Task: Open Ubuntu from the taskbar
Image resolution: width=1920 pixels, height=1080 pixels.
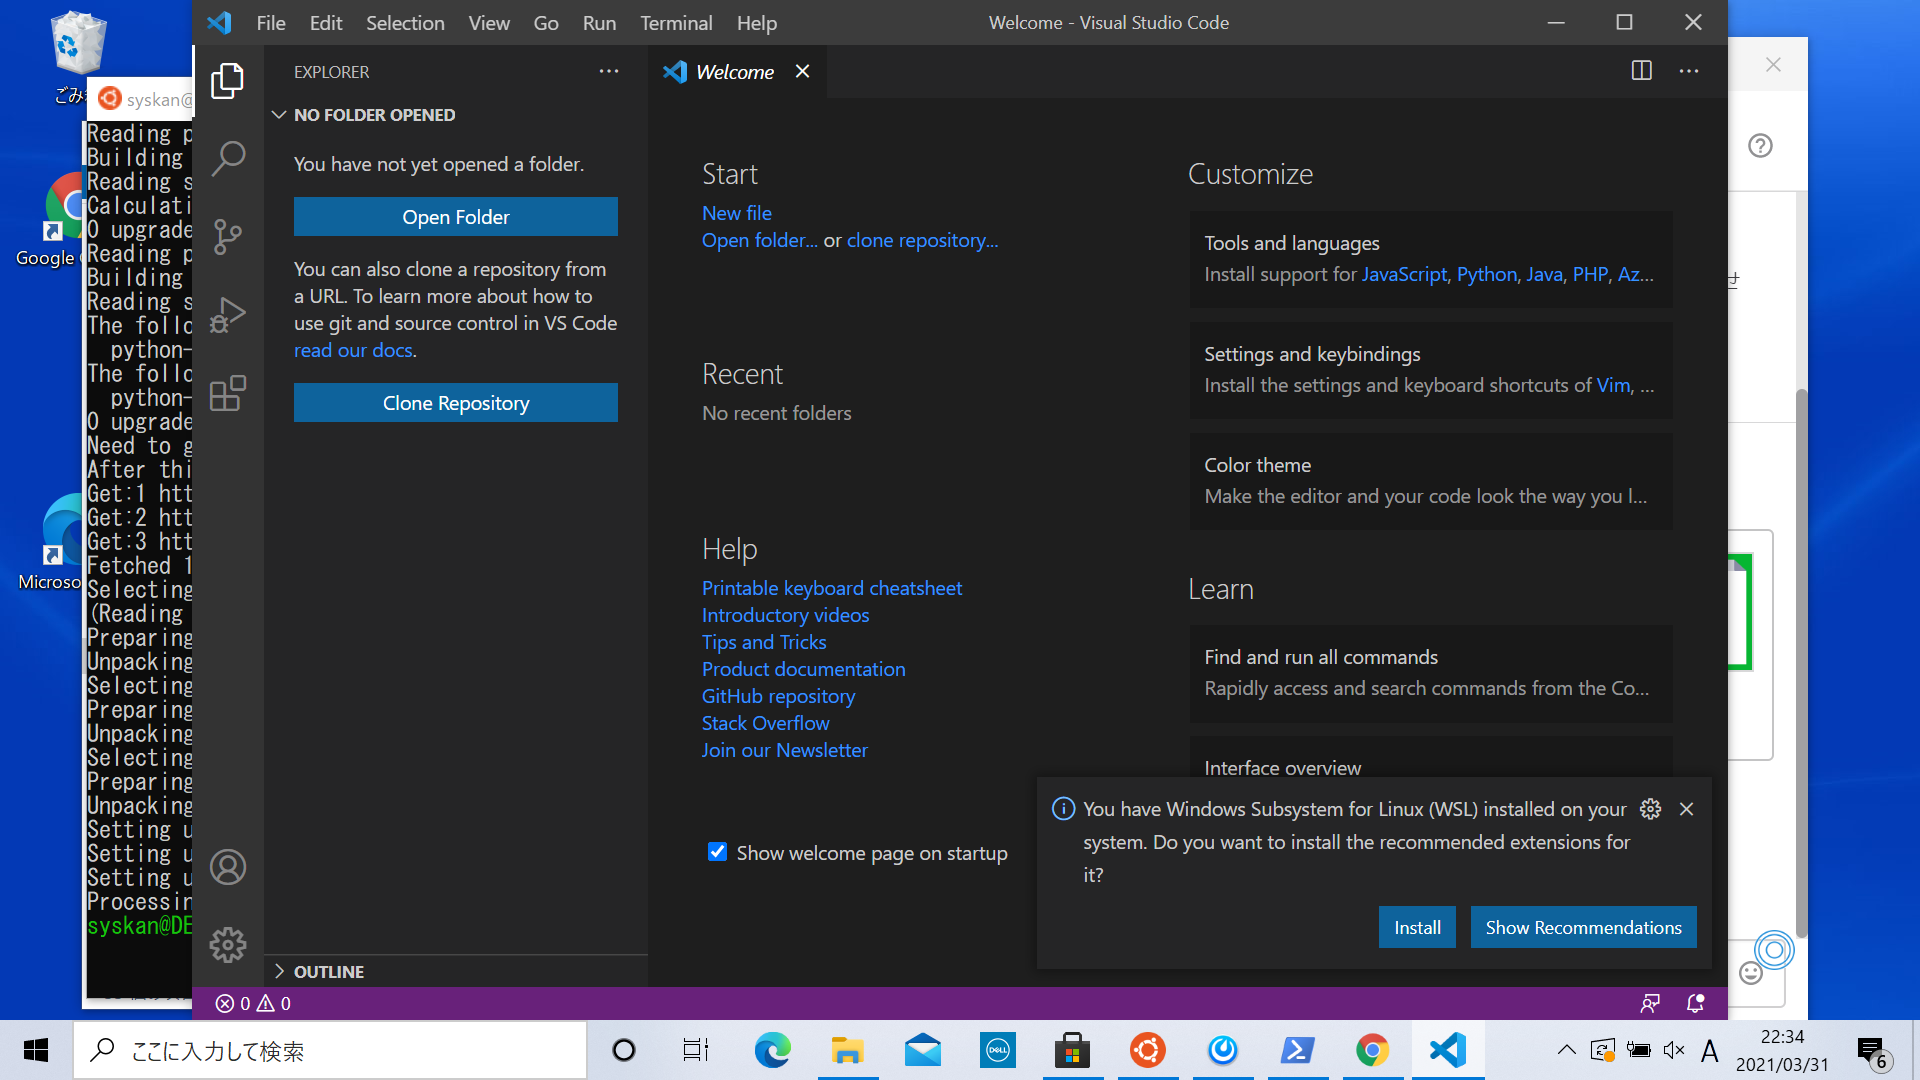Action: point(1147,1050)
